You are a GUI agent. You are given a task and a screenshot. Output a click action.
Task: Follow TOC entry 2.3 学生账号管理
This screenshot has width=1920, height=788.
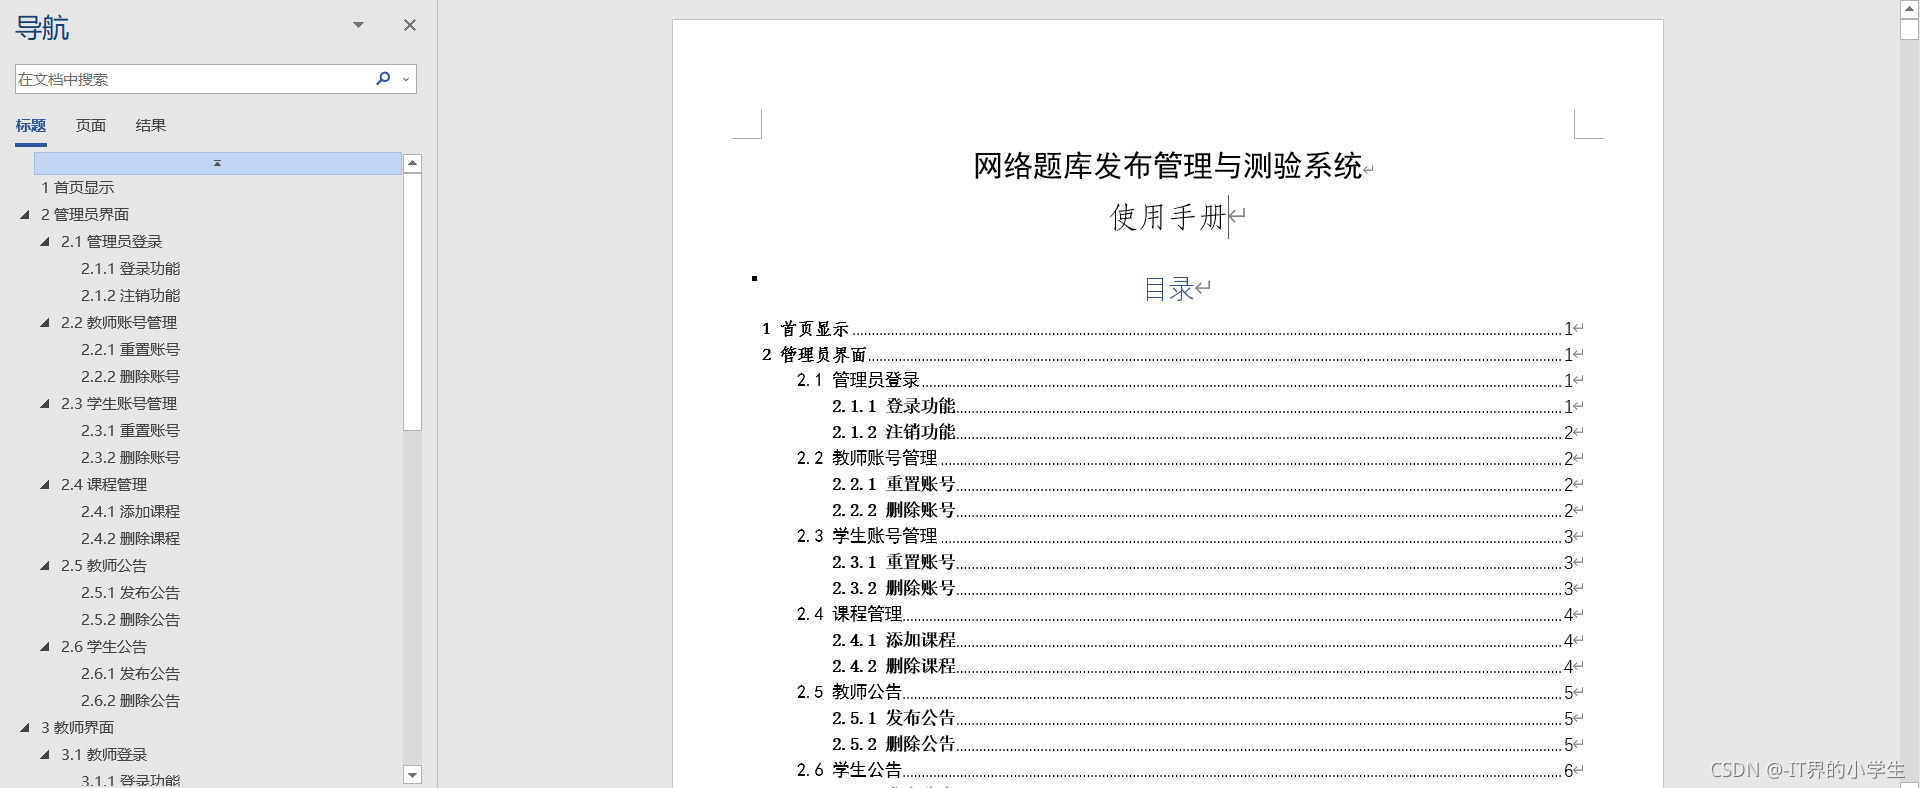(x=1185, y=536)
